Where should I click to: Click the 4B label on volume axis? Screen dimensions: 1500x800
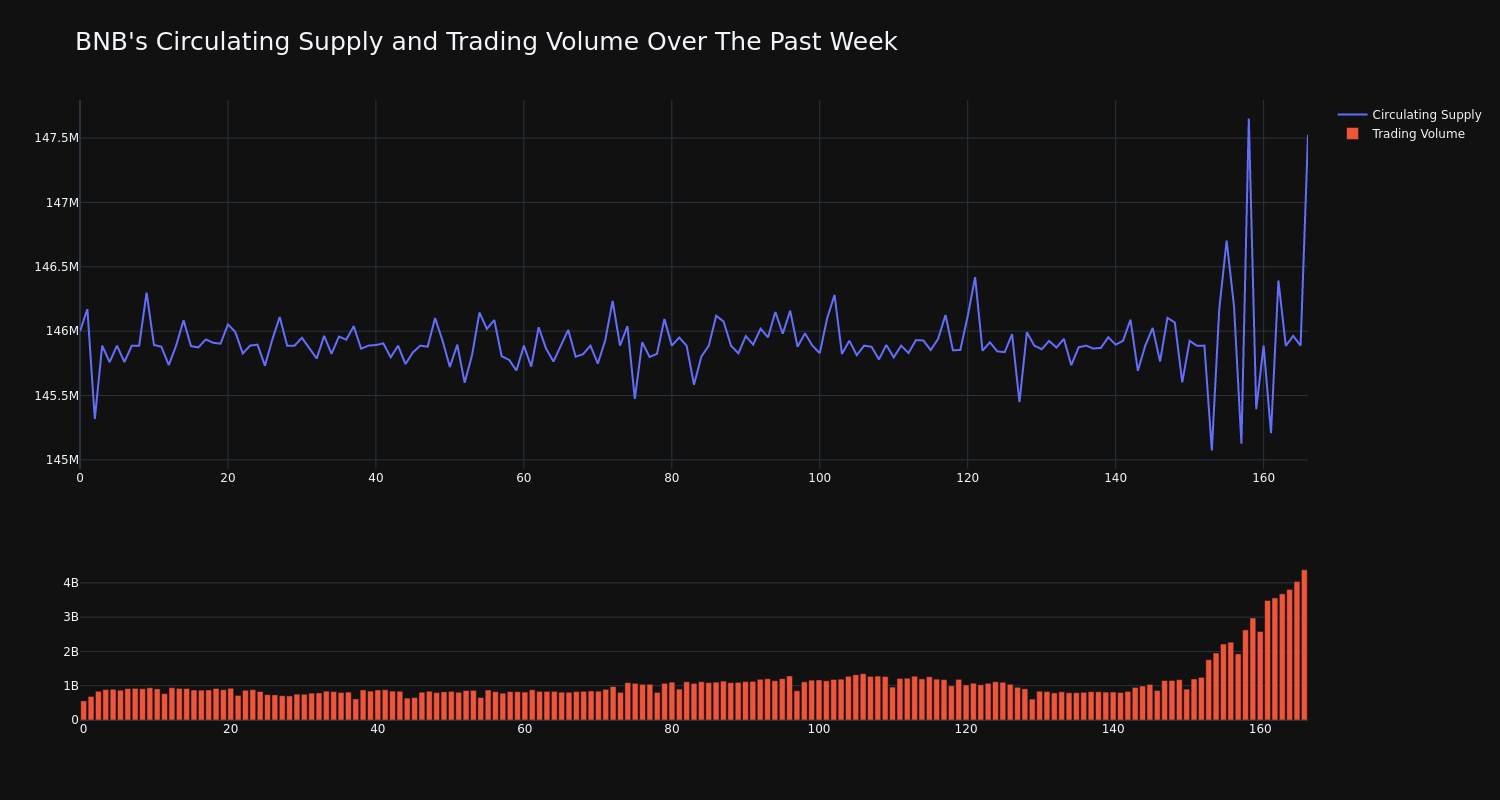tap(71, 583)
